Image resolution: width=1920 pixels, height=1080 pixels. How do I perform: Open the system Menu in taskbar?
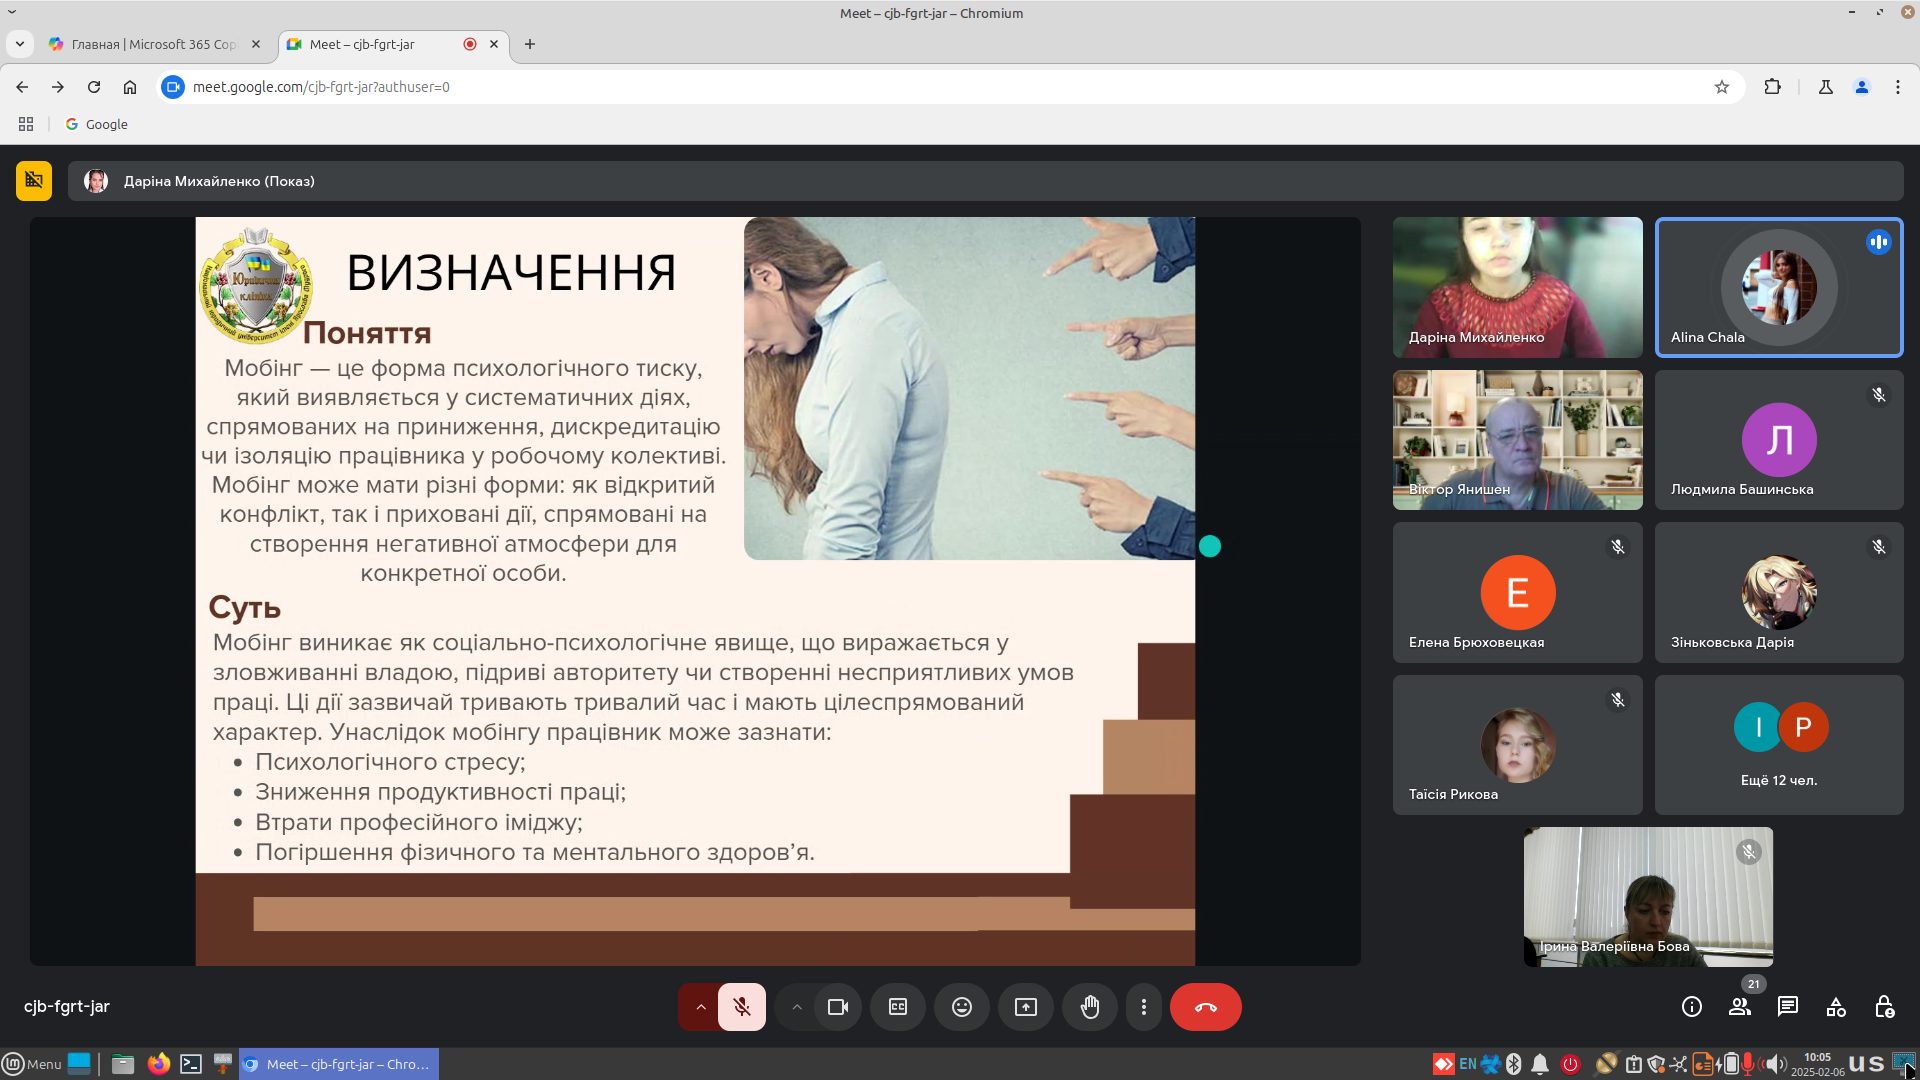click(32, 1064)
